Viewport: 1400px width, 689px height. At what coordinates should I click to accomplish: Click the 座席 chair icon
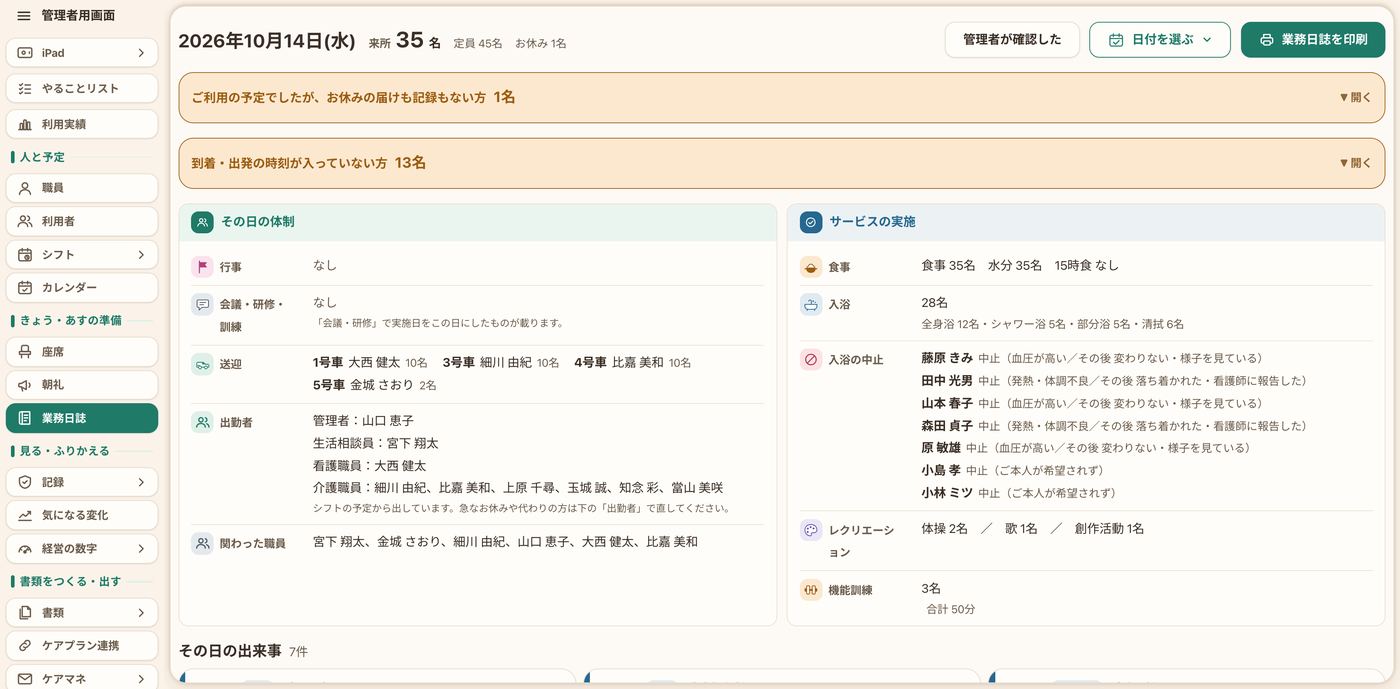[25, 352]
